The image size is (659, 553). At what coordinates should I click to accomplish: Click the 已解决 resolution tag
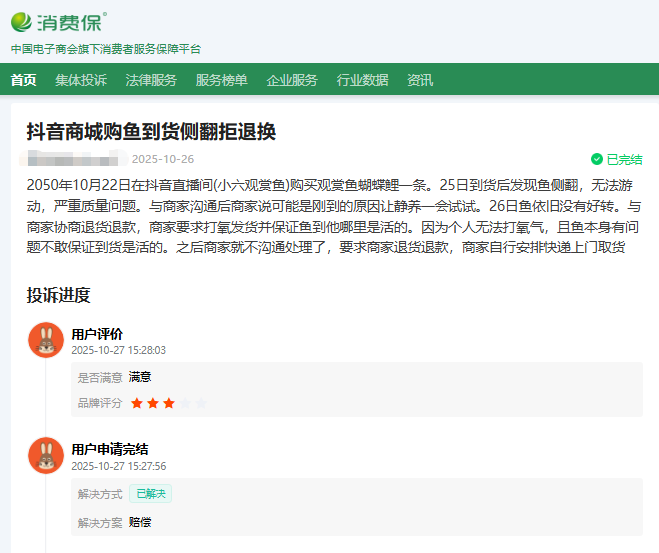coord(150,493)
